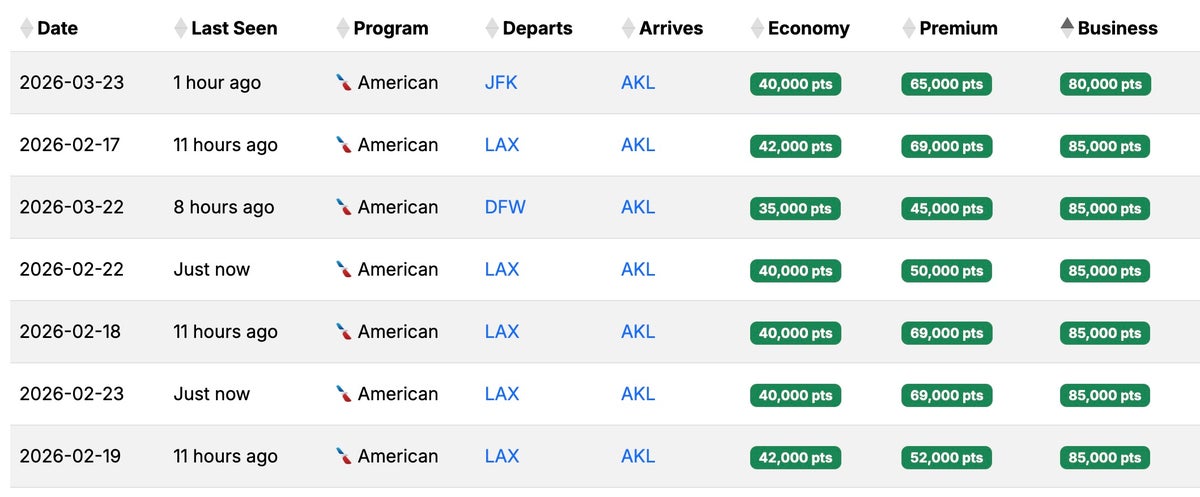Click the sort arrows beside Date header
The image size is (1200, 497).
(x=26, y=28)
